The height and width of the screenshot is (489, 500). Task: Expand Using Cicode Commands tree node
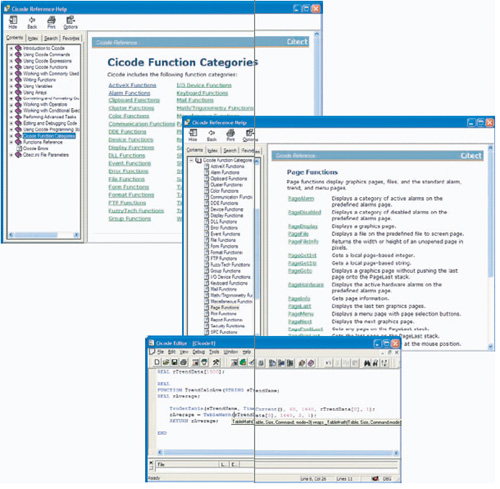(x=11, y=55)
